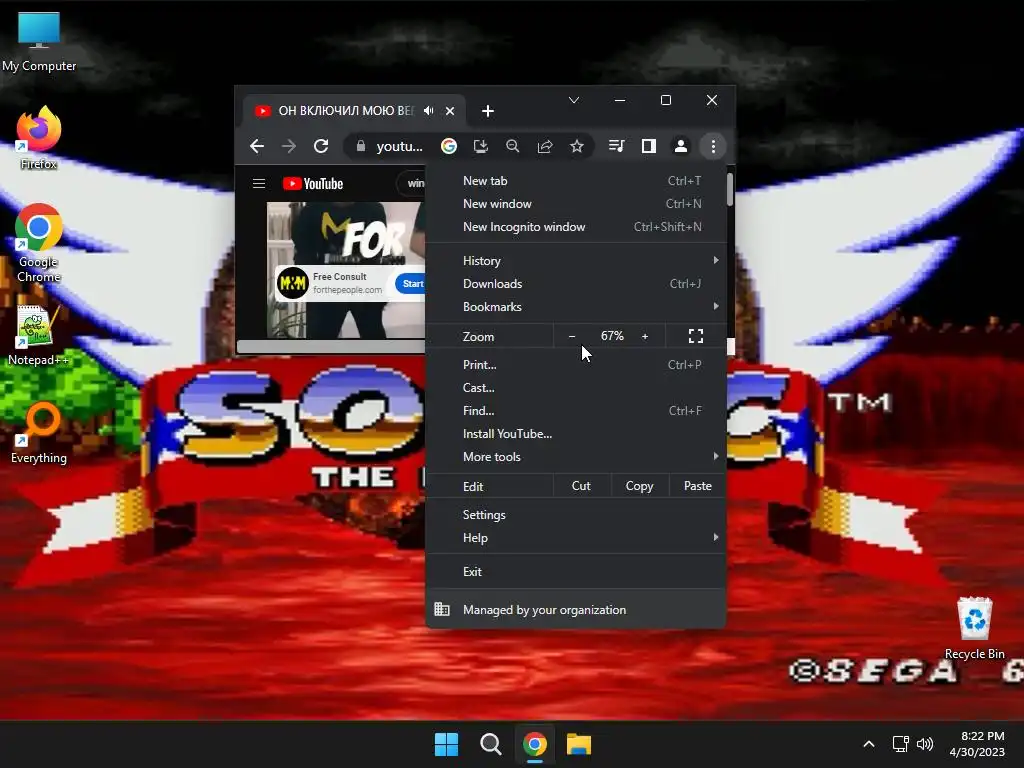Open the tab search chevron
The width and height of the screenshot is (1024, 768).
573,100
